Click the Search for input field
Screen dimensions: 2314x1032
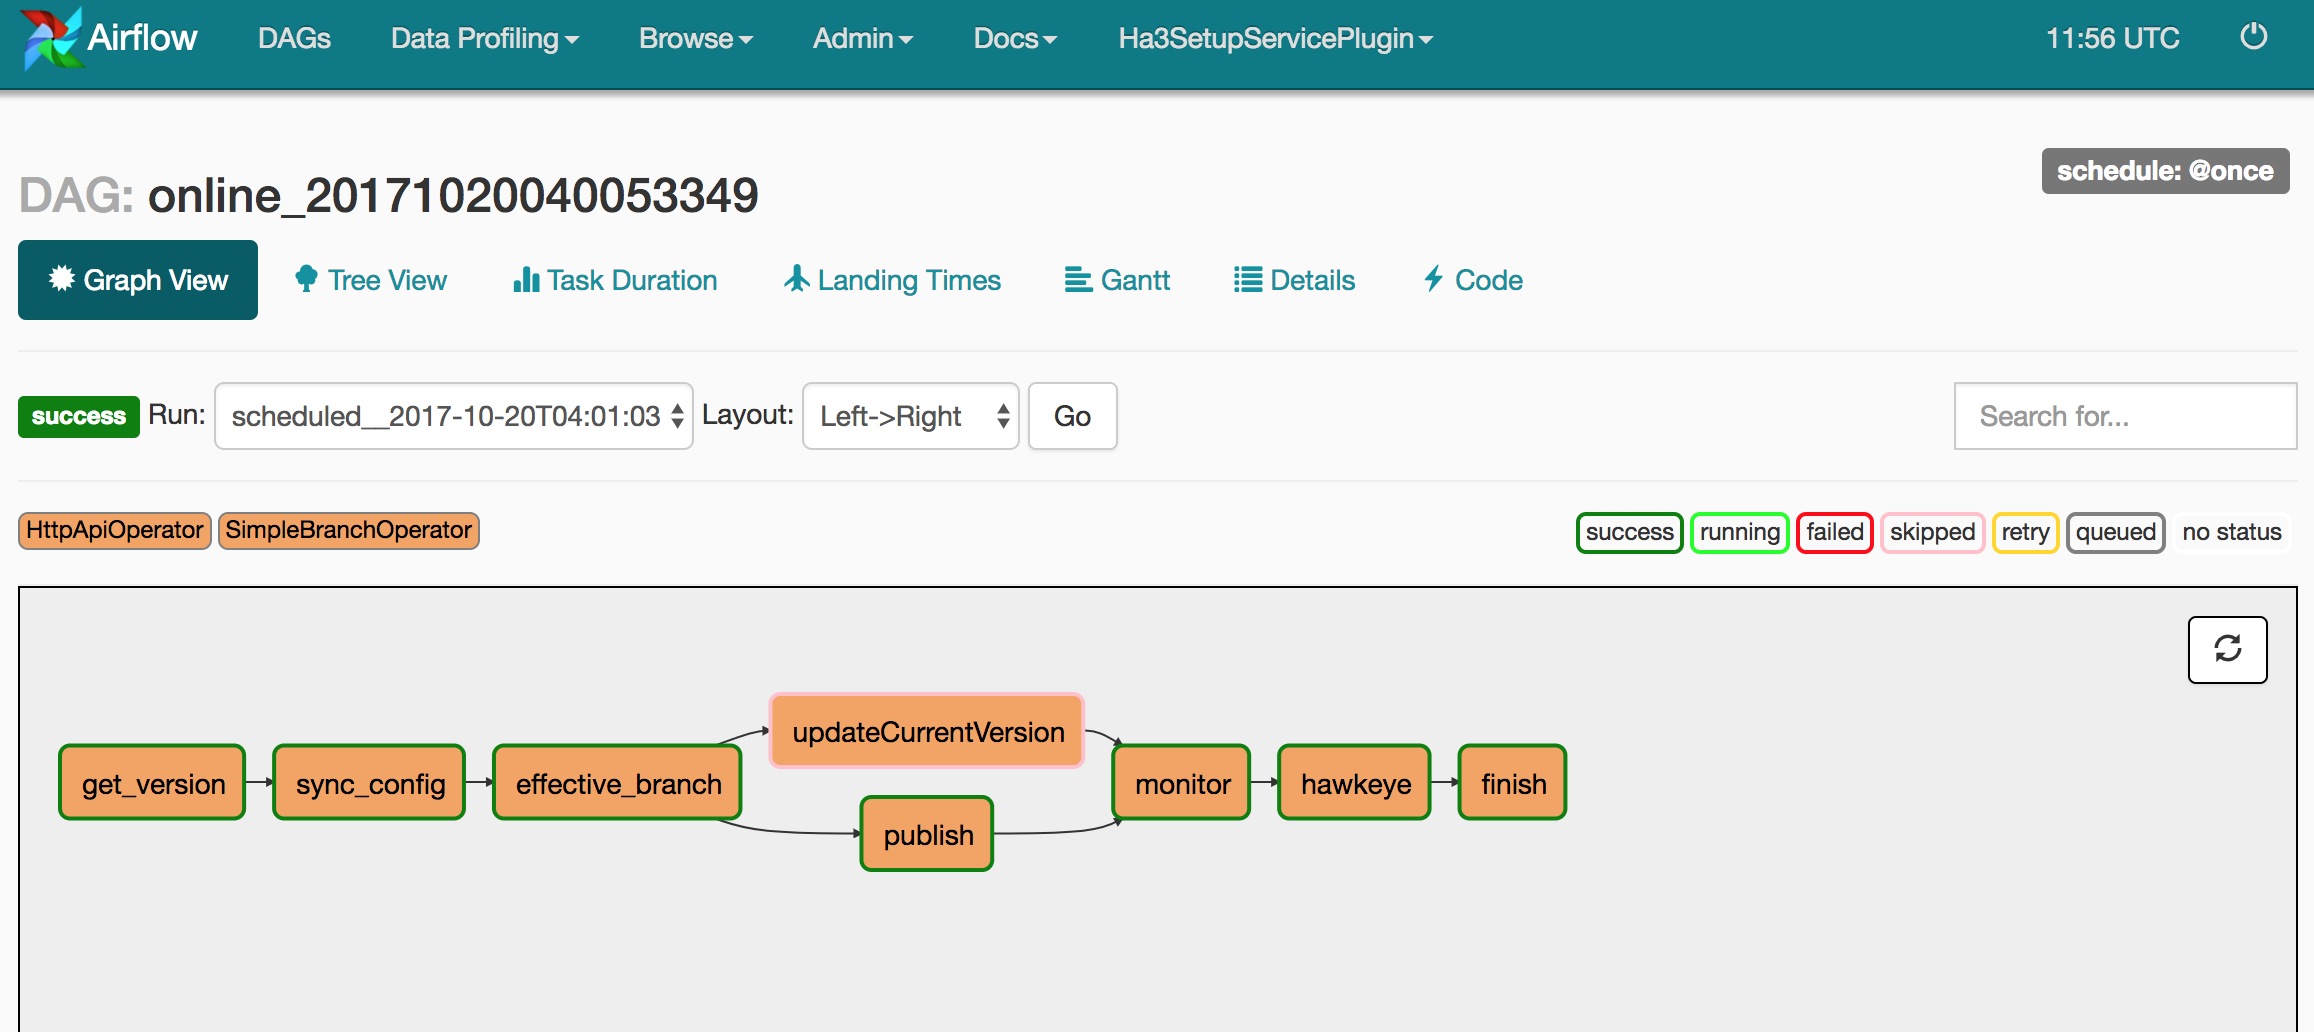coord(2125,416)
